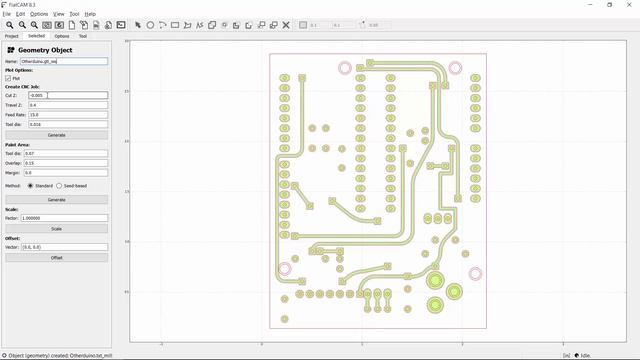This screenshot has height=360, width=640.
Task: Click the Cut Z input field
Action: 68,95
